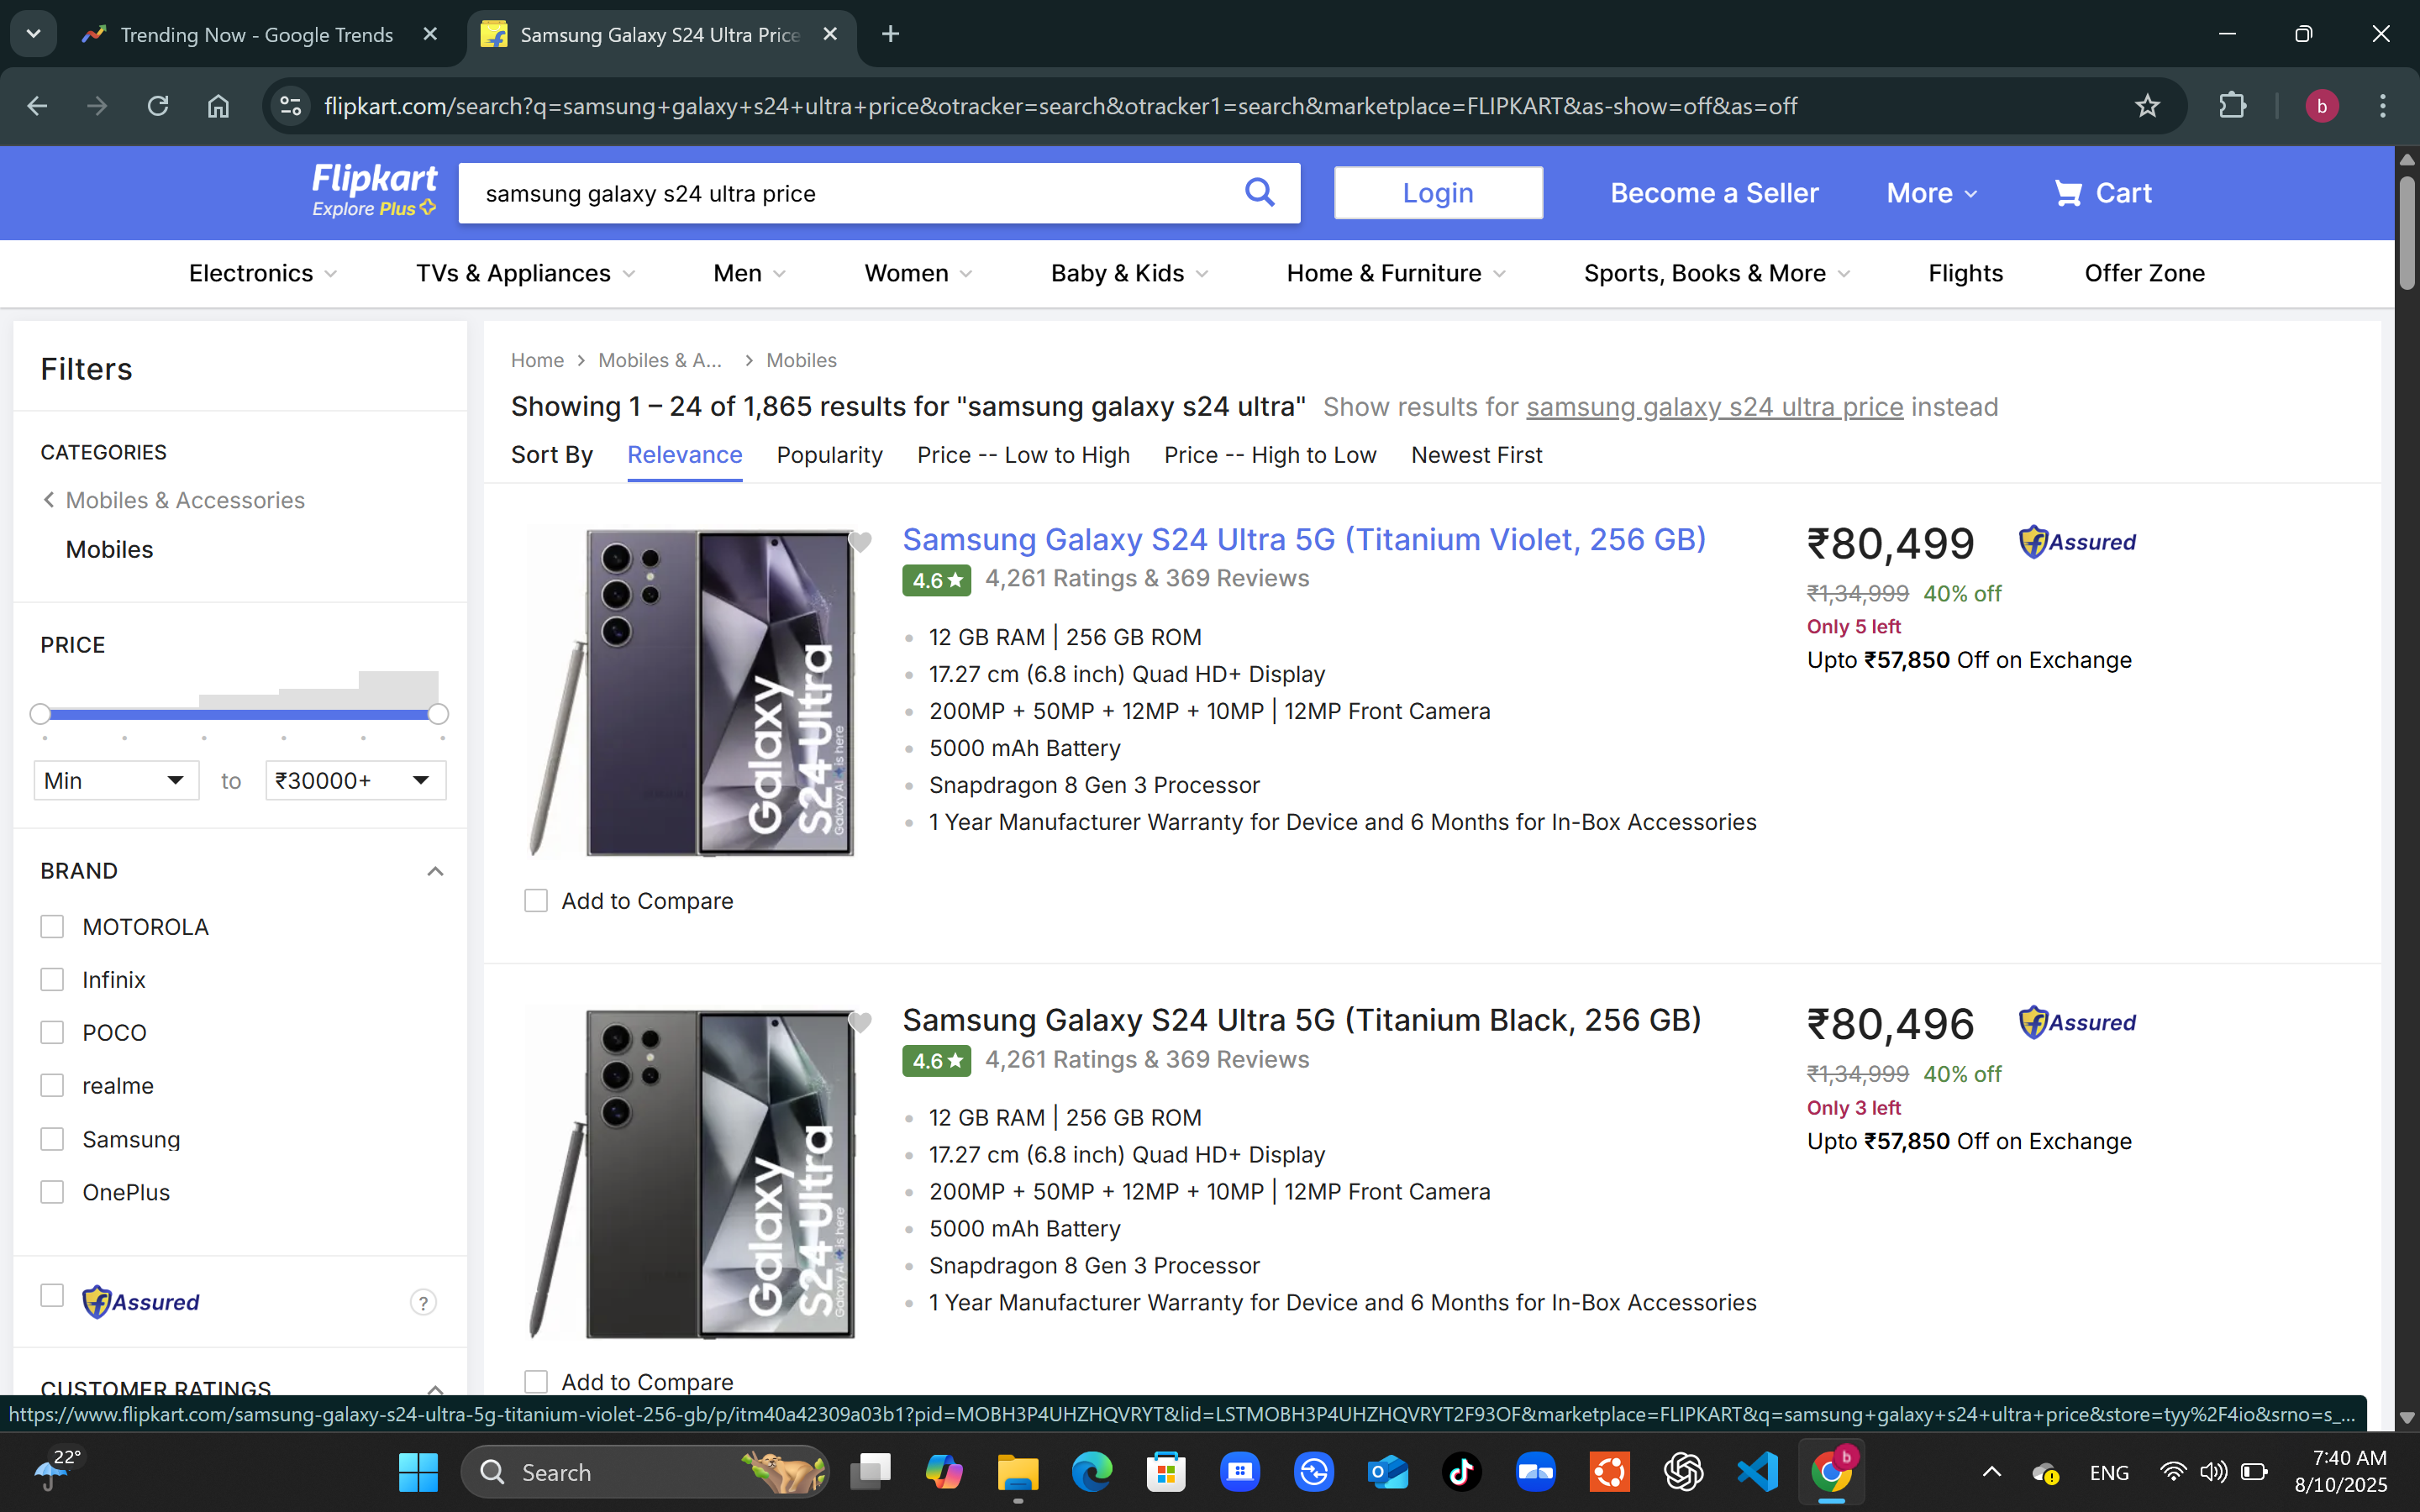This screenshot has width=2420, height=1512.
Task: Tick Add to Compare for Titanium Violet
Action: [x=536, y=901]
